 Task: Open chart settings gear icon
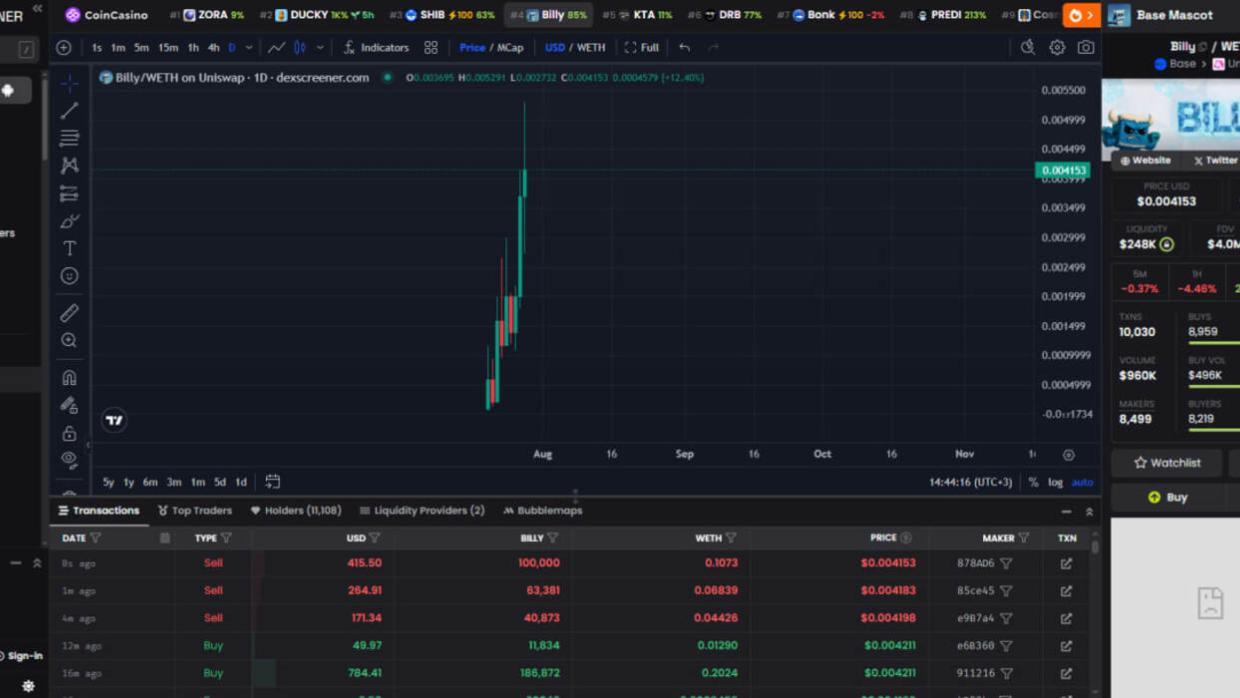pyautogui.click(x=1057, y=47)
